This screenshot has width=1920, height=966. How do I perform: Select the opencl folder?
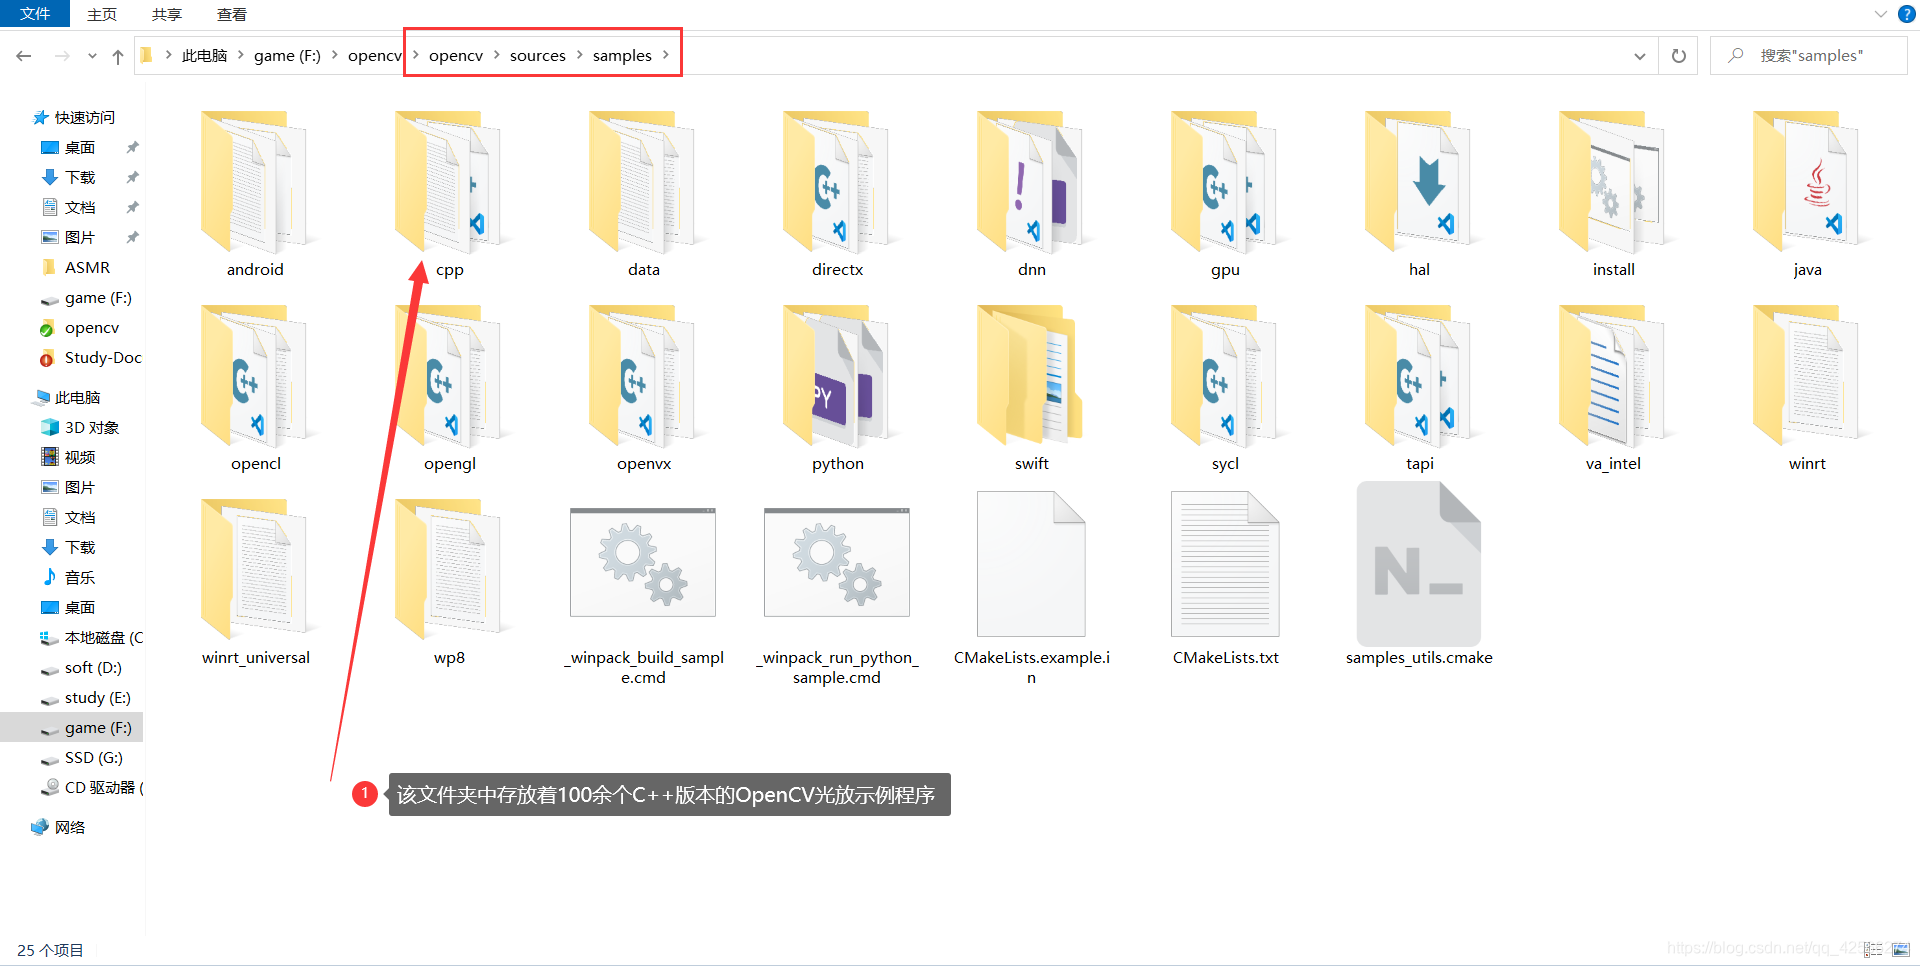click(x=255, y=387)
